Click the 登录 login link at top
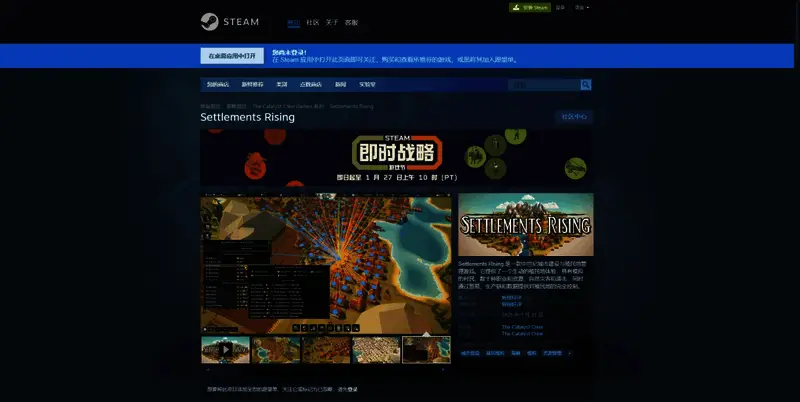800x402 pixels. [560, 7]
